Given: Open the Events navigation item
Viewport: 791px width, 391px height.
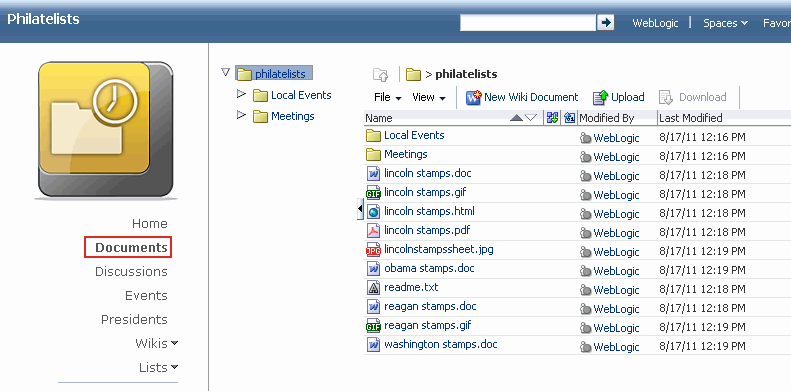Looking at the screenshot, I should tap(146, 296).
